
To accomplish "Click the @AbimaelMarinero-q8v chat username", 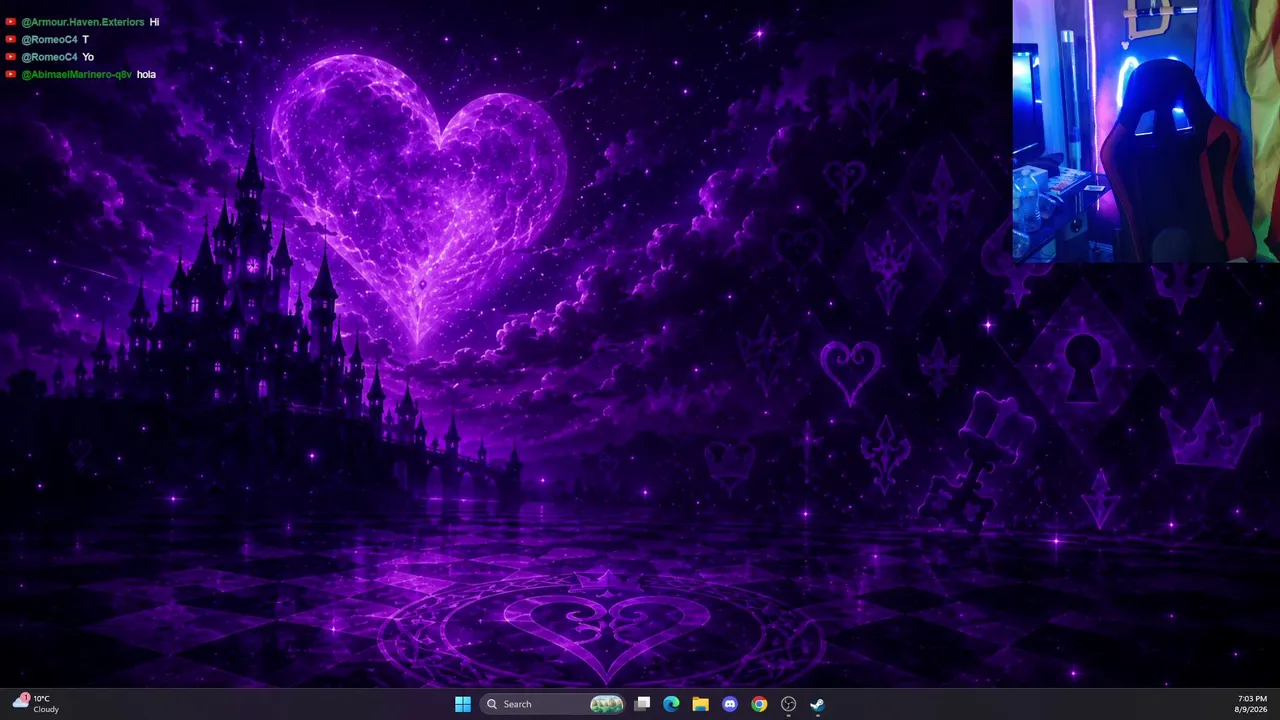I will [76, 74].
